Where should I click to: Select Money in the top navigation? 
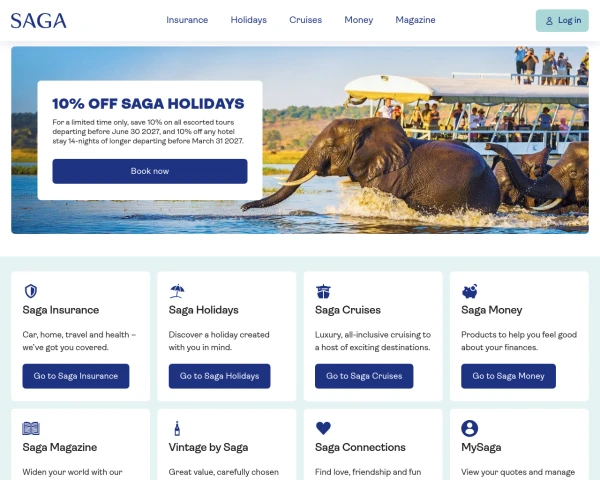359,20
